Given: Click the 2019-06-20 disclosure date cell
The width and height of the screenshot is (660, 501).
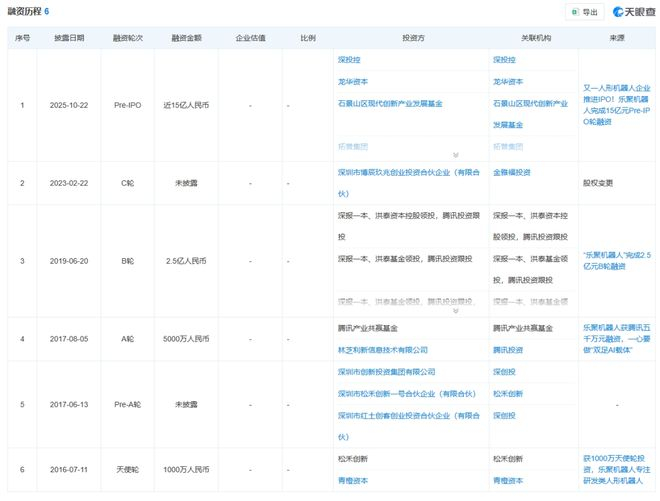Looking at the screenshot, I should pyautogui.click(x=69, y=261).
